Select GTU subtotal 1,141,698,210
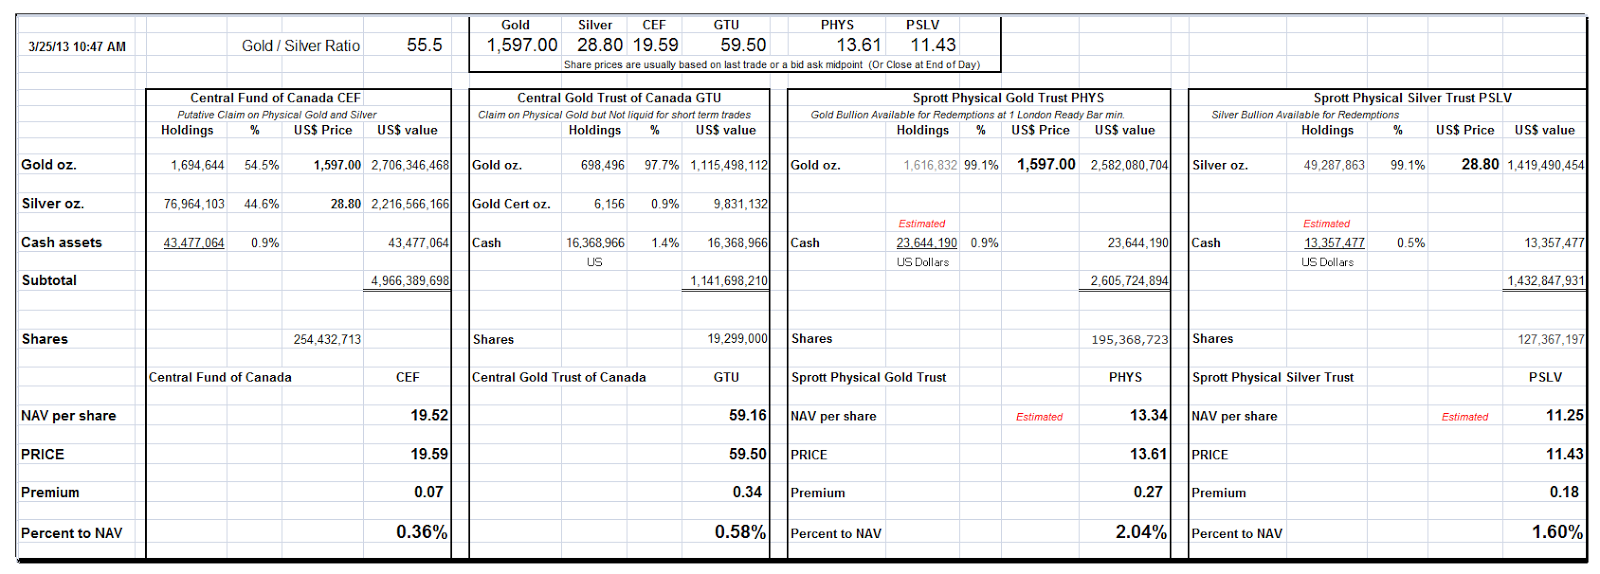Image resolution: width=1600 pixels, height=574 pixels. (x=729, y=281)
